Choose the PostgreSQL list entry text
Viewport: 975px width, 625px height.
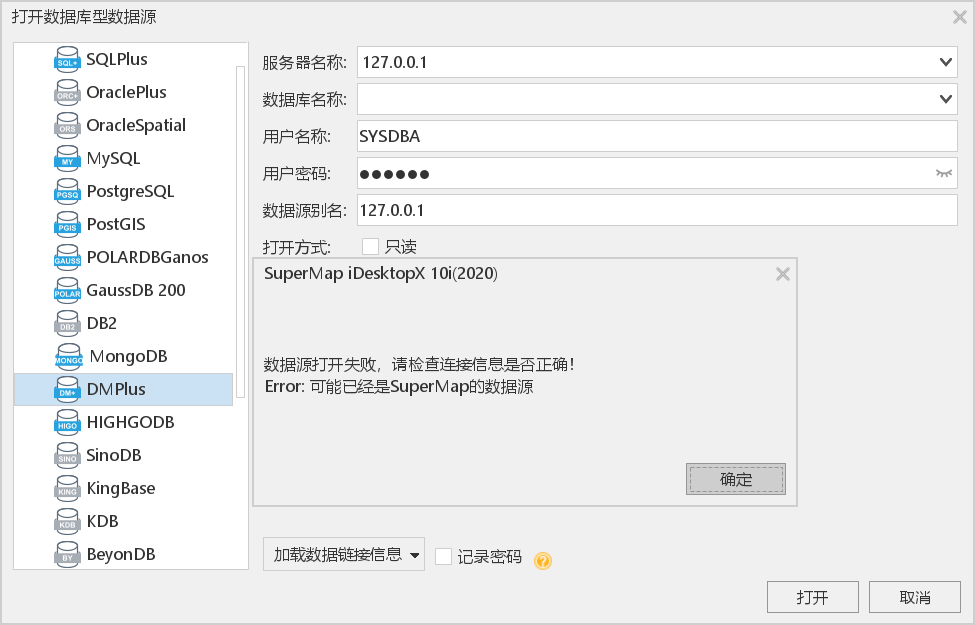[130, 191]
